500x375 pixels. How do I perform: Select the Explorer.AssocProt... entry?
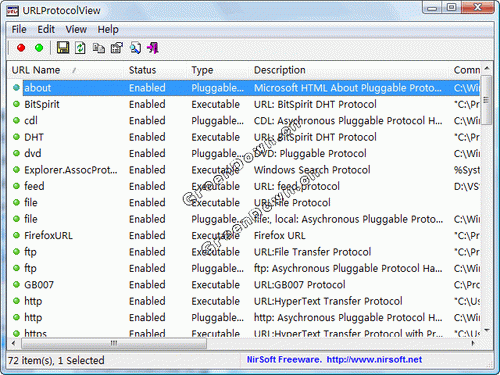tap(71, 170)
